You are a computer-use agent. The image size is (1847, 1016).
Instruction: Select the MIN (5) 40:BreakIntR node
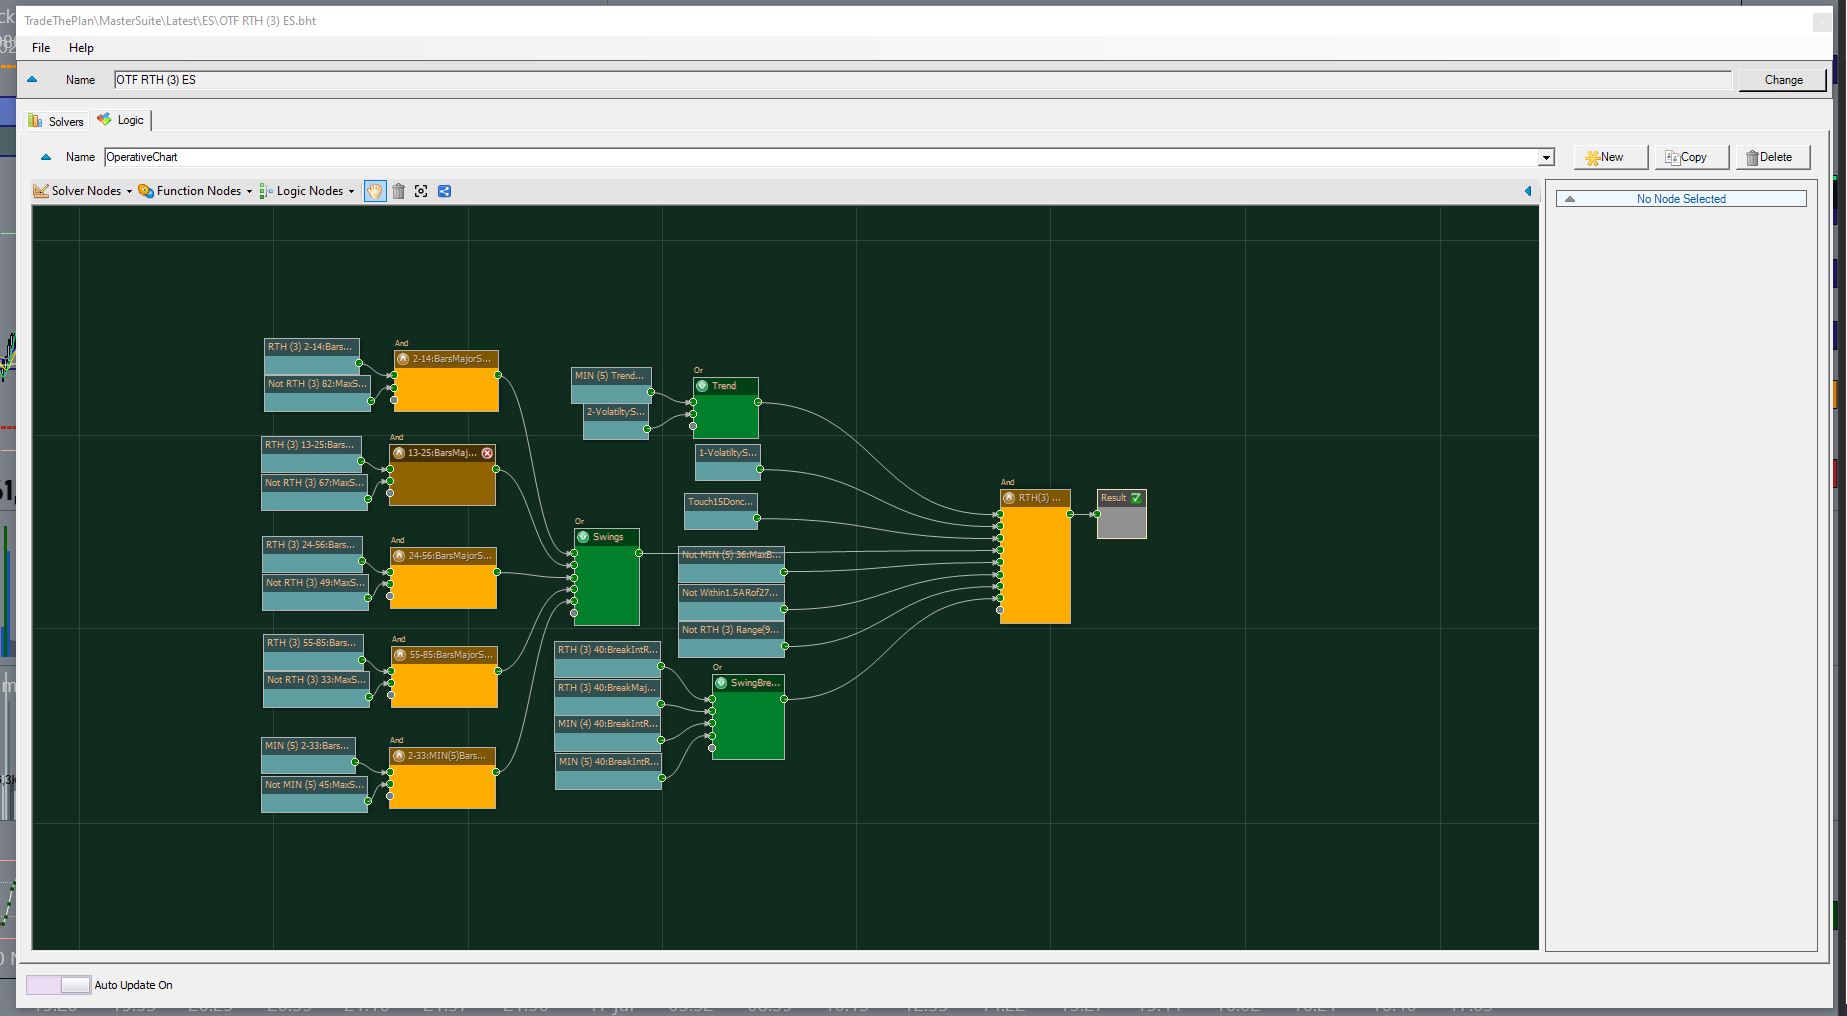point(608,772)
